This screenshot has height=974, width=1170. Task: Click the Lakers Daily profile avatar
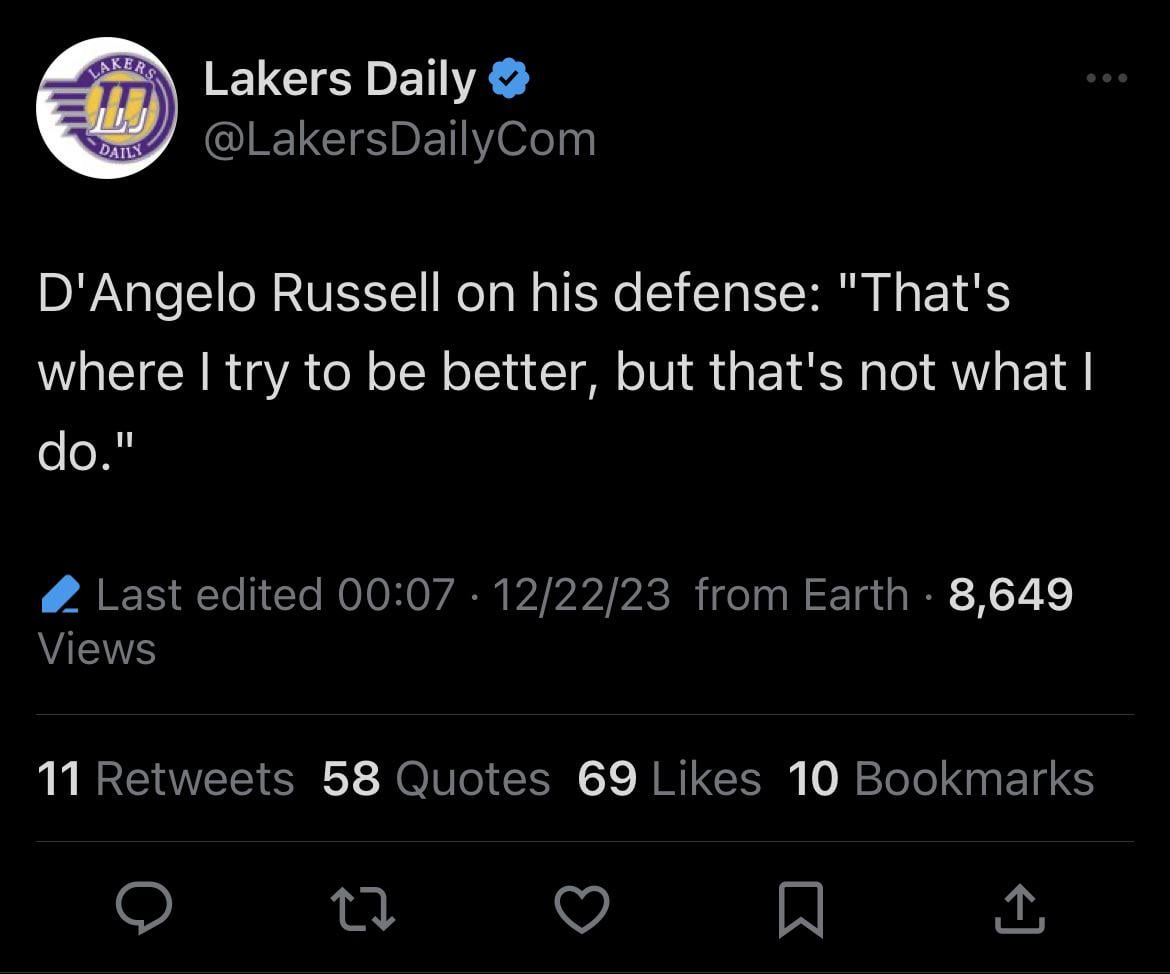click(106, 108)
